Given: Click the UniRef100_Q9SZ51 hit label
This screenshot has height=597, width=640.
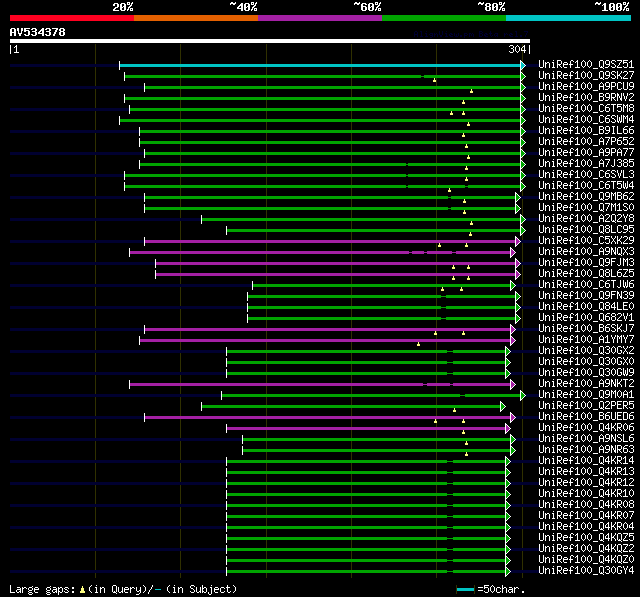Looking at the screenshot, I should point(586,64).
